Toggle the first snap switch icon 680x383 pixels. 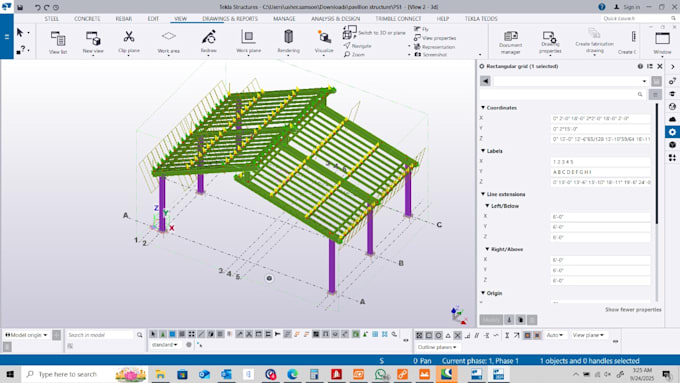419,335
